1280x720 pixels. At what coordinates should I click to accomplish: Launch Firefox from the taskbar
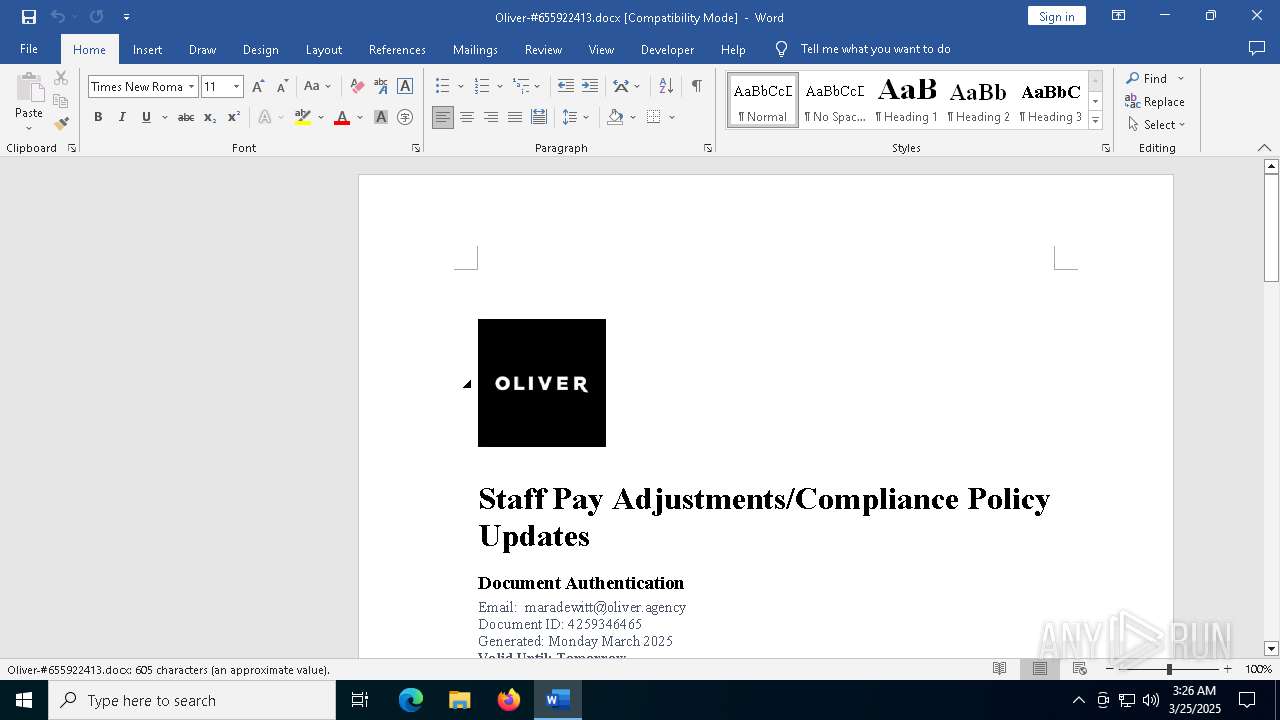point(509,700)
